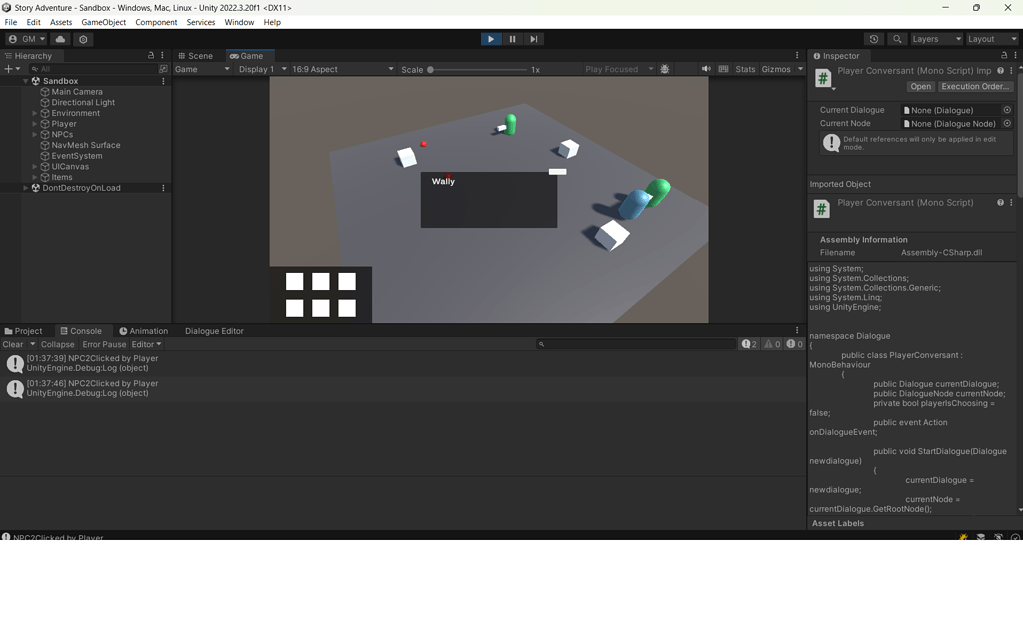
Task: Click the object picker for Current Dialogue
Action: coord(1007,109)
